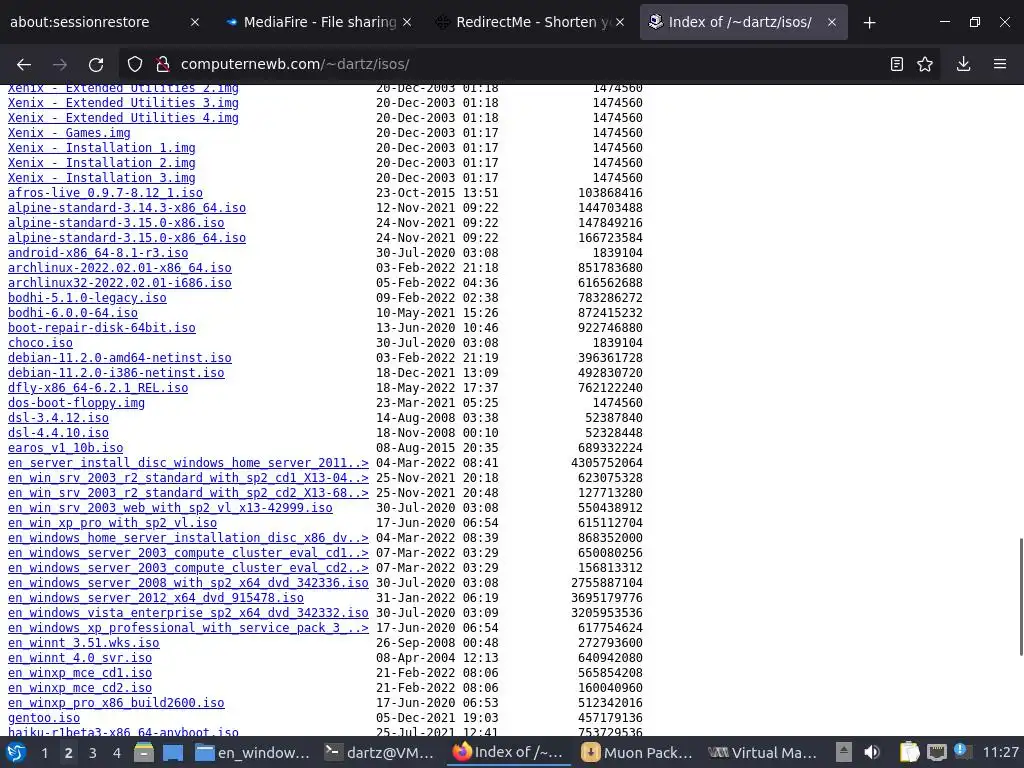Click the insecure connection lock icon
This screenshot has width=1024, height=768.
click(163, 64)
